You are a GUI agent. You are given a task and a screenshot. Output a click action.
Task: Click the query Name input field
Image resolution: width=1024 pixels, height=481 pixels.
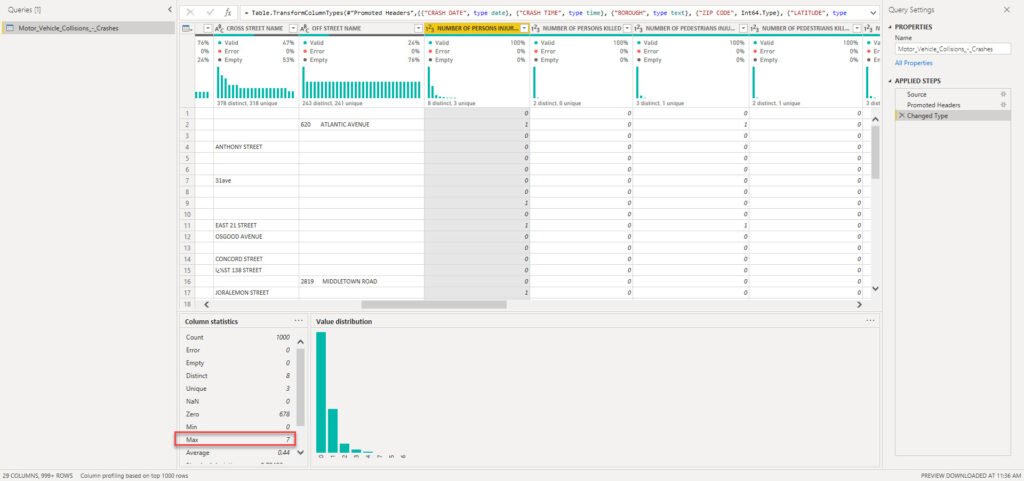point(952,49)
